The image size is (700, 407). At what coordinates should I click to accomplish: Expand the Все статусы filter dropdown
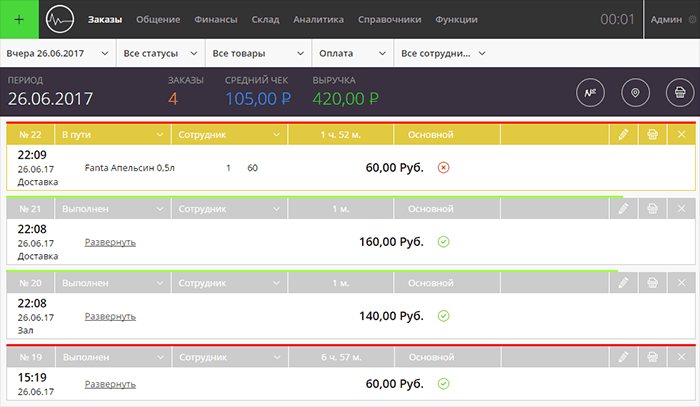click(x=159, y=53)
